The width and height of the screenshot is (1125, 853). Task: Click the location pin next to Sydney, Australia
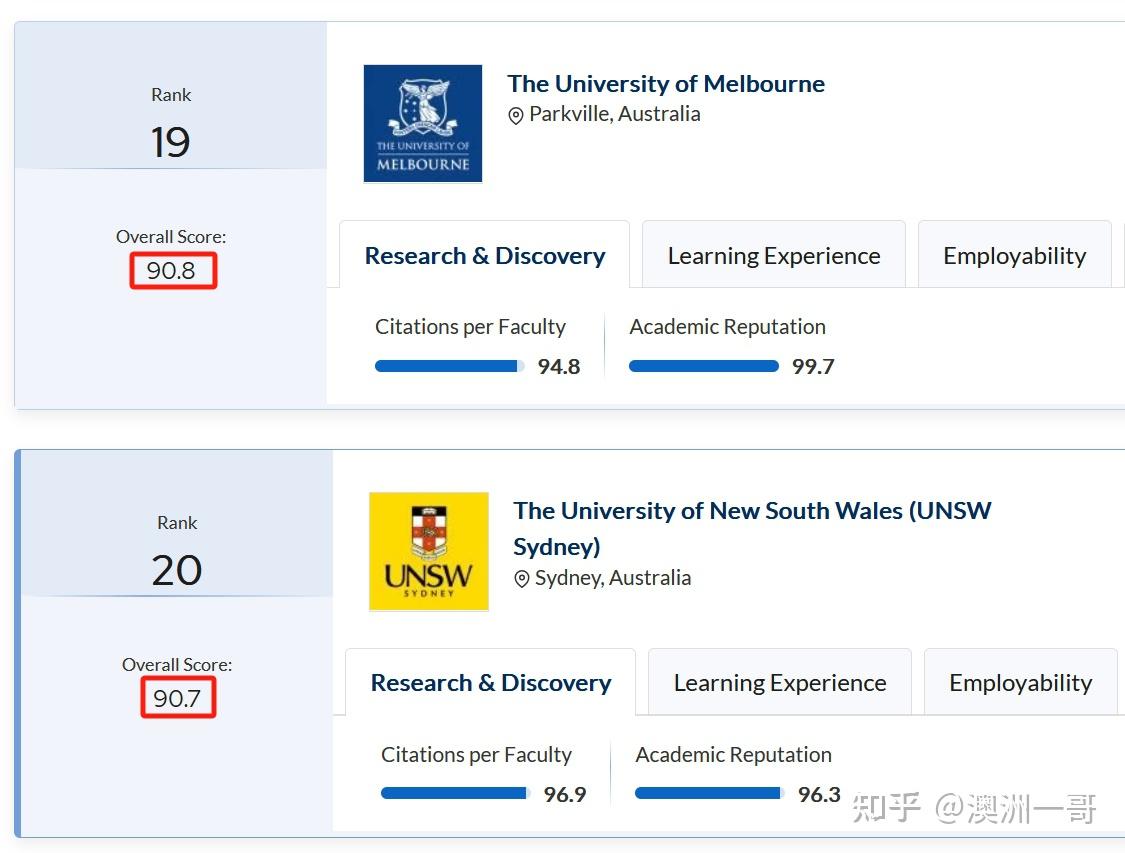[x=521, y=578]
